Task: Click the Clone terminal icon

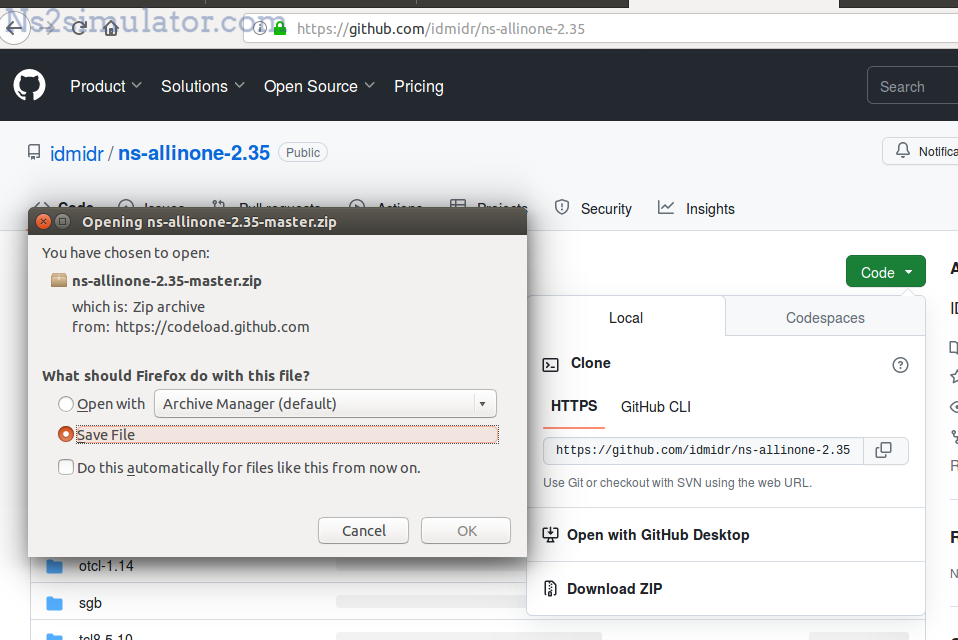Action: [x=550, y=365]
